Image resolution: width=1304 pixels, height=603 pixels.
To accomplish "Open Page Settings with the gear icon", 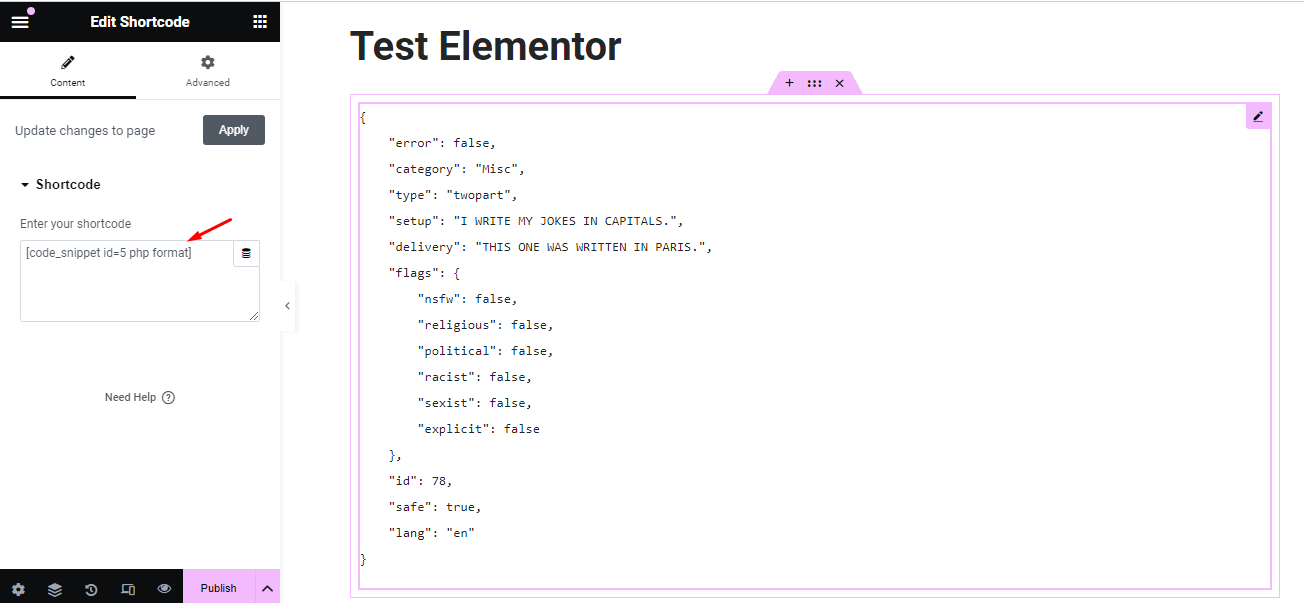I will [17, 588].
